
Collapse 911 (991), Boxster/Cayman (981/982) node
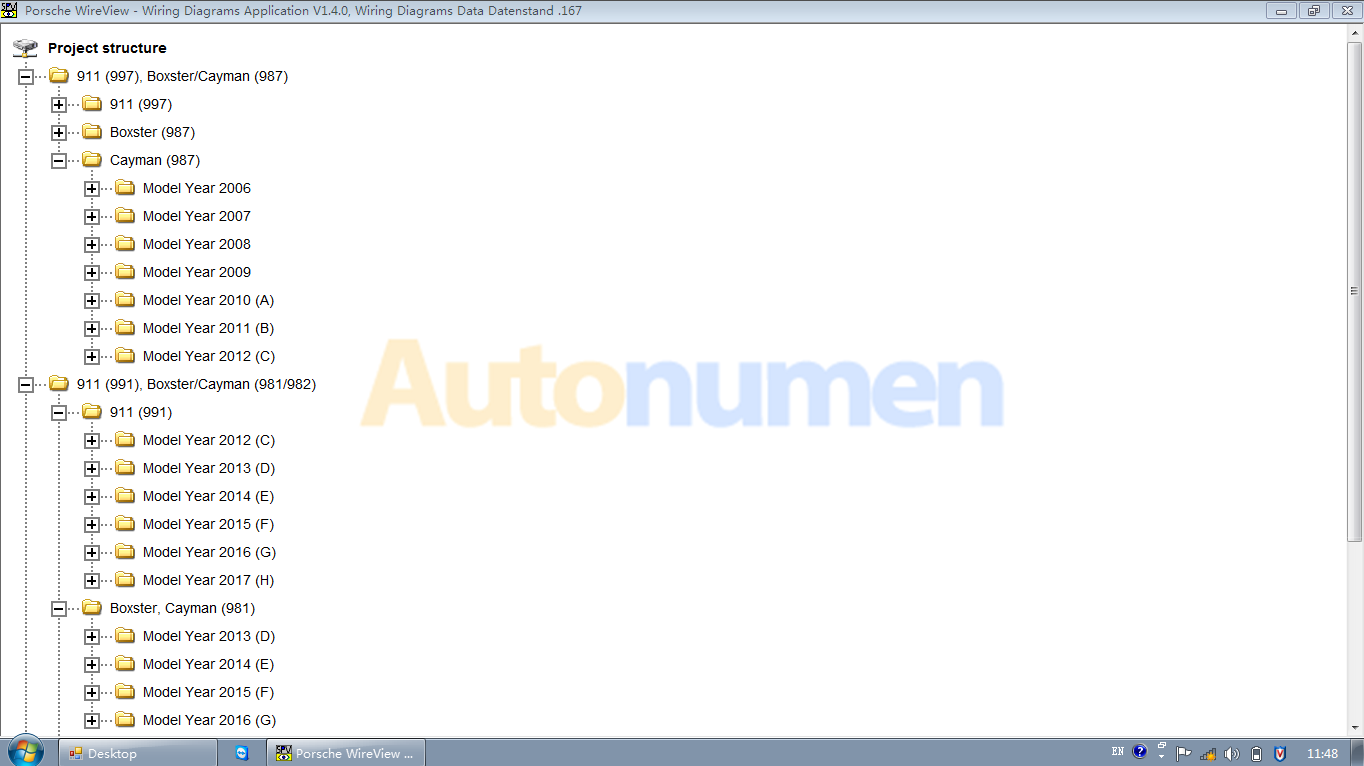[26, 384]
